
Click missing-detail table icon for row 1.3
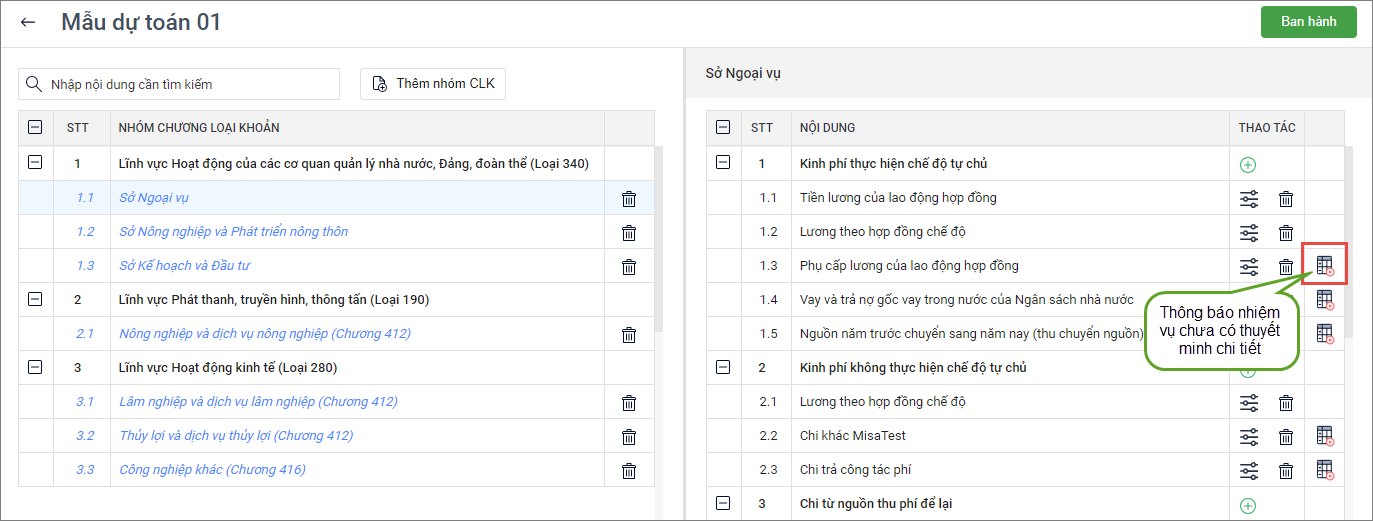[x=1325, y=266]
